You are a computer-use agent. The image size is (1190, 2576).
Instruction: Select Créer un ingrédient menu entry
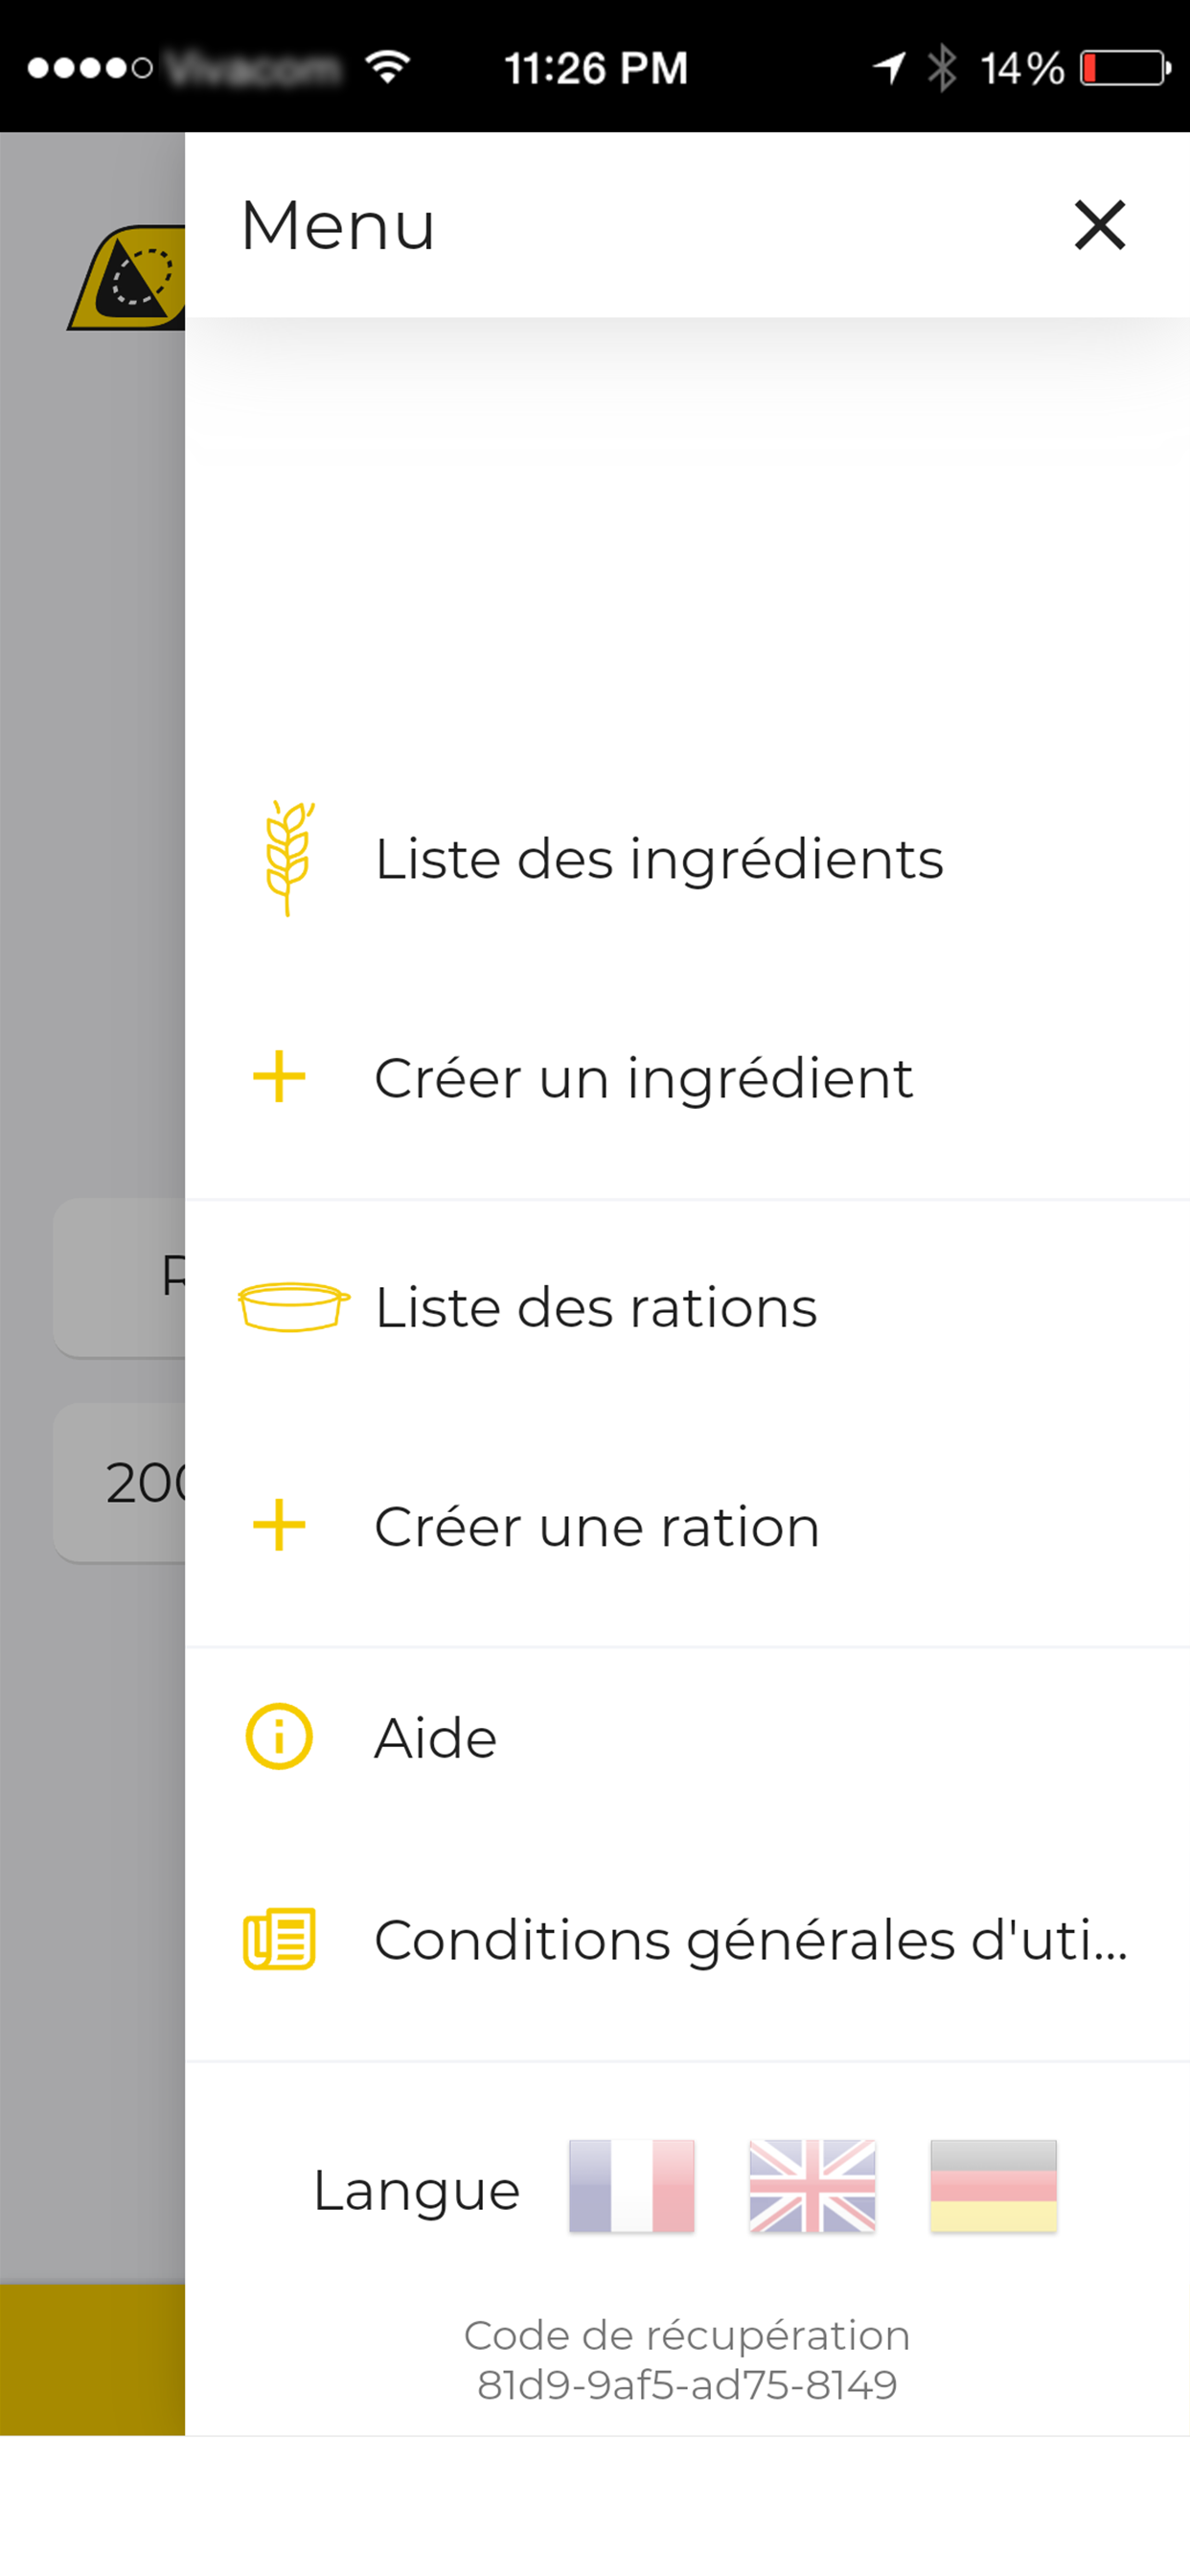point(643,1078)
